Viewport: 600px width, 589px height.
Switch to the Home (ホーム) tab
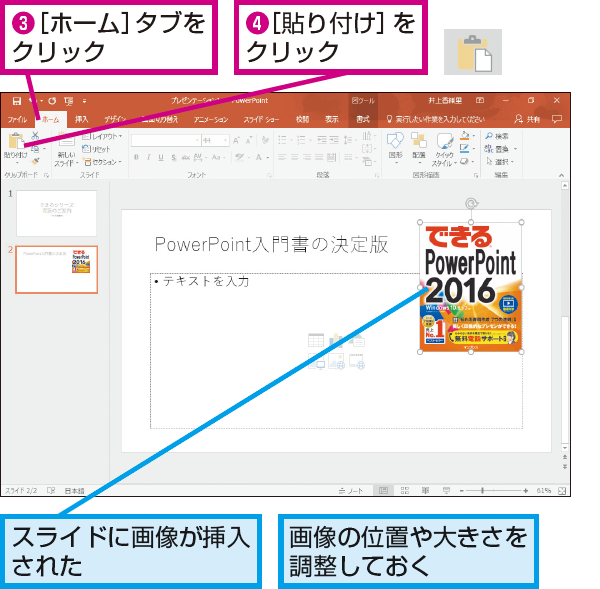tap(51, 120)
